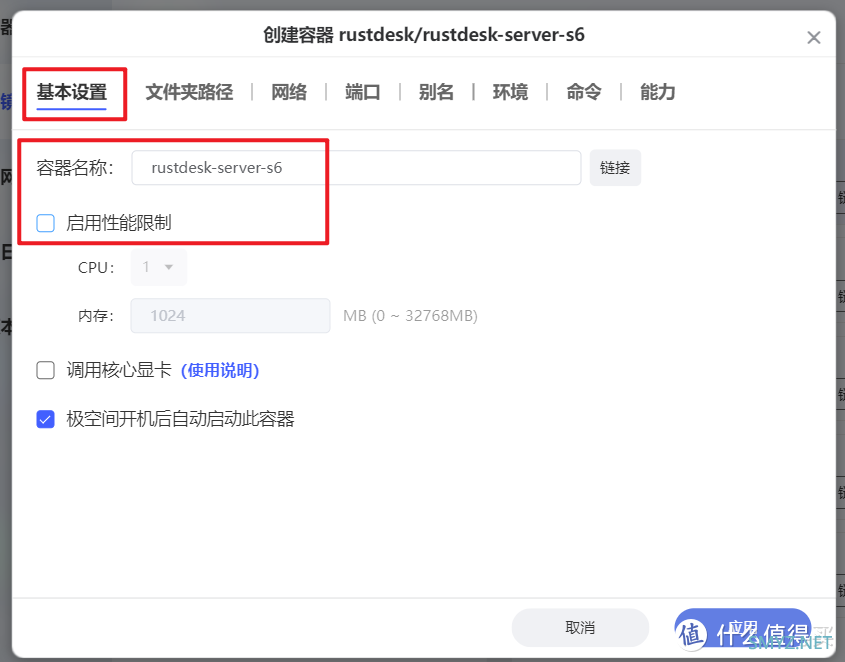This screenshot has height=662, width=845.
Task: Cancel with the 取消 button
Action: pos(580,627)
